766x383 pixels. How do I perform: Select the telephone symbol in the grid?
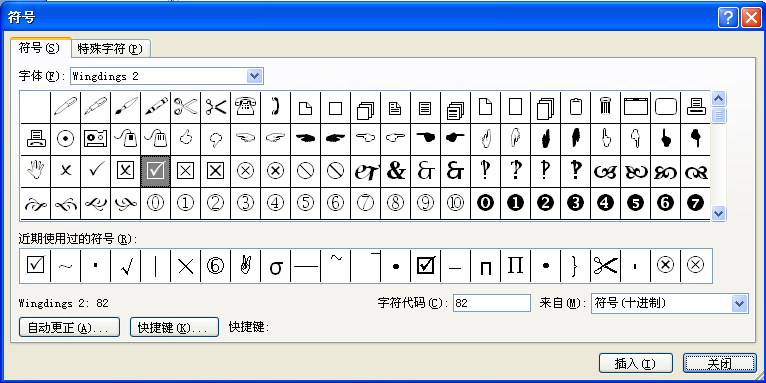245,106
